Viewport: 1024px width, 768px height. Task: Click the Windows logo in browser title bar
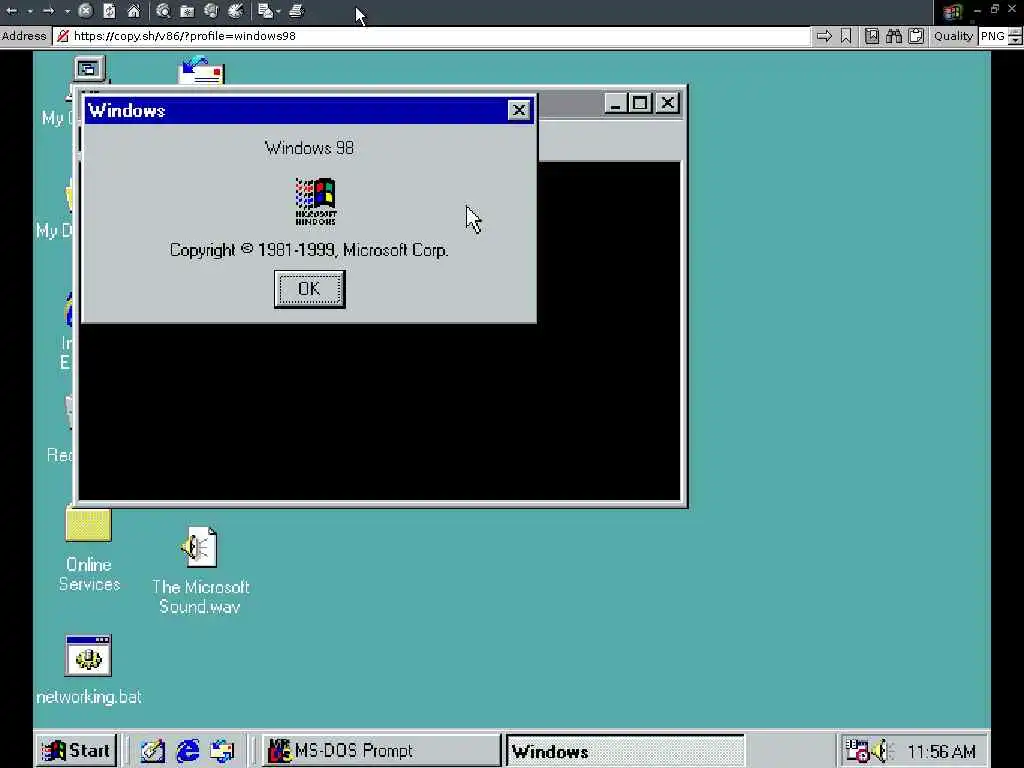click(953, 11)
